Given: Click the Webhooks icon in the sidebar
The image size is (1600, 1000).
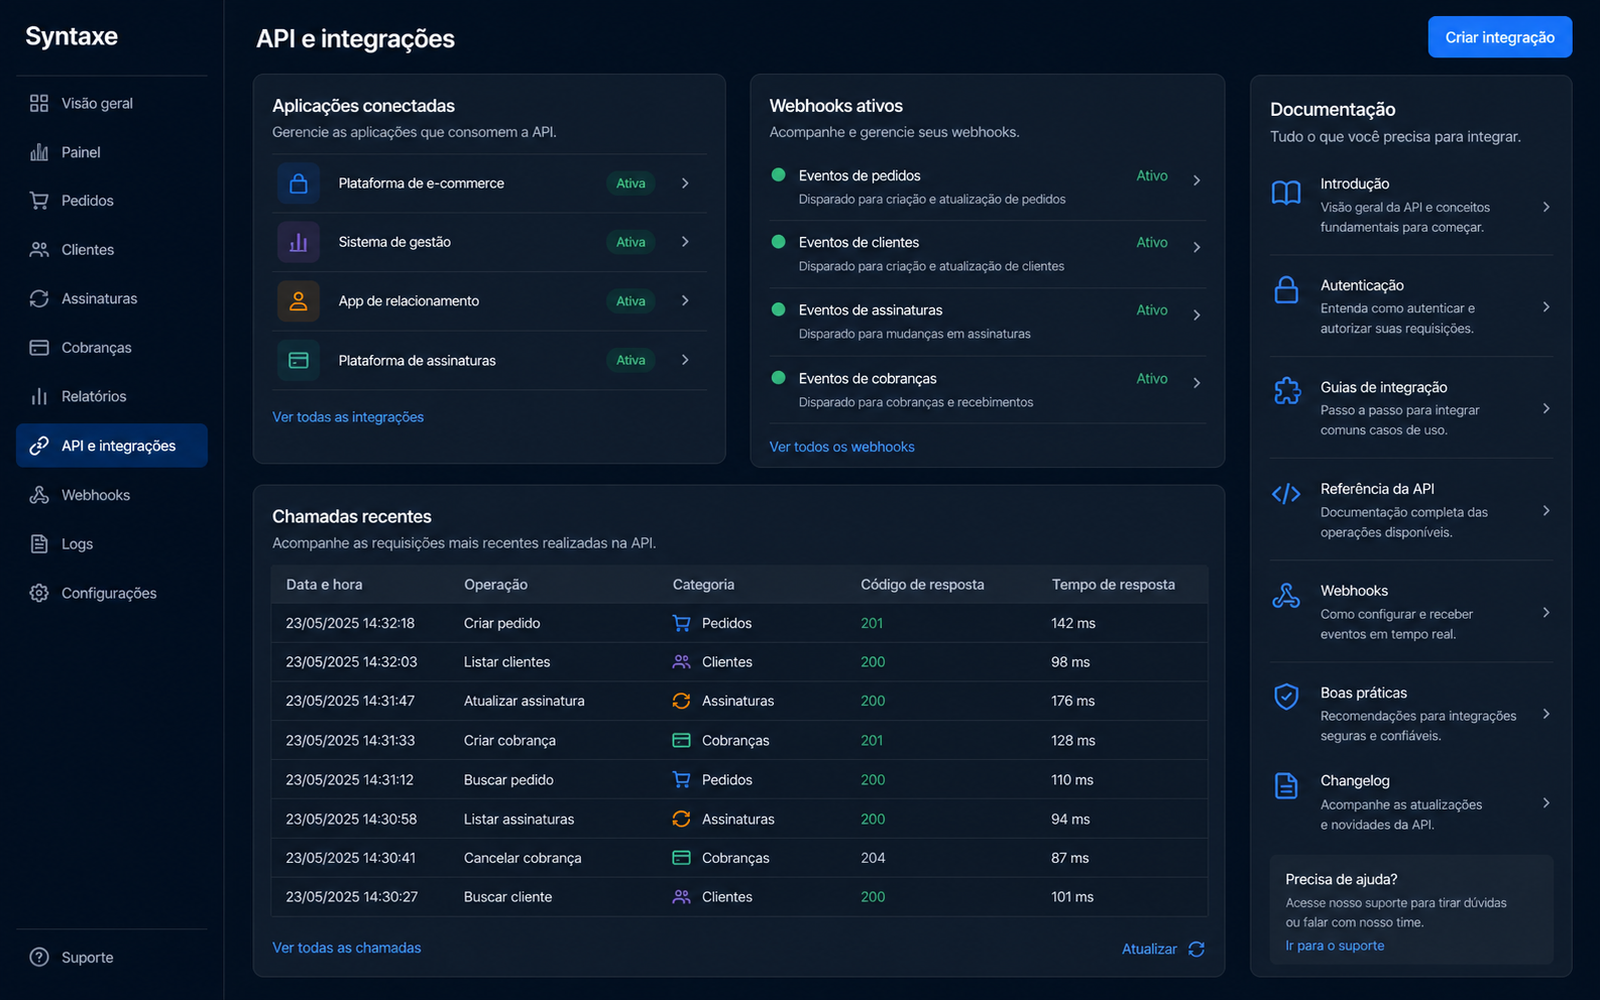Looking at the screenshot, I should 39,495.
